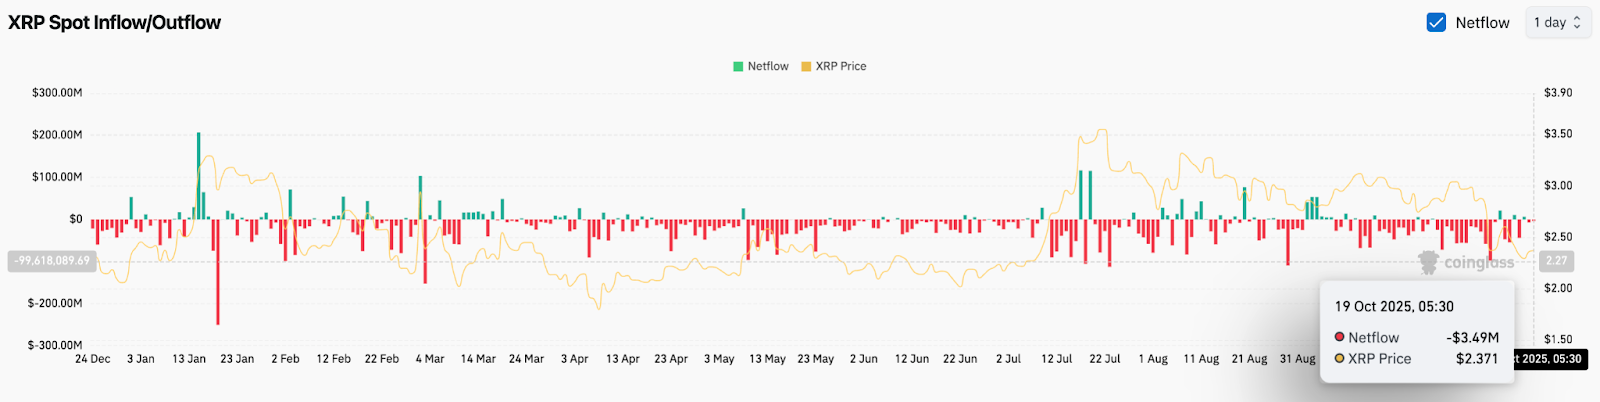Click the yellow XRP Price legend swatch
Screen dimensions: 1600x402
pos(806,66)
